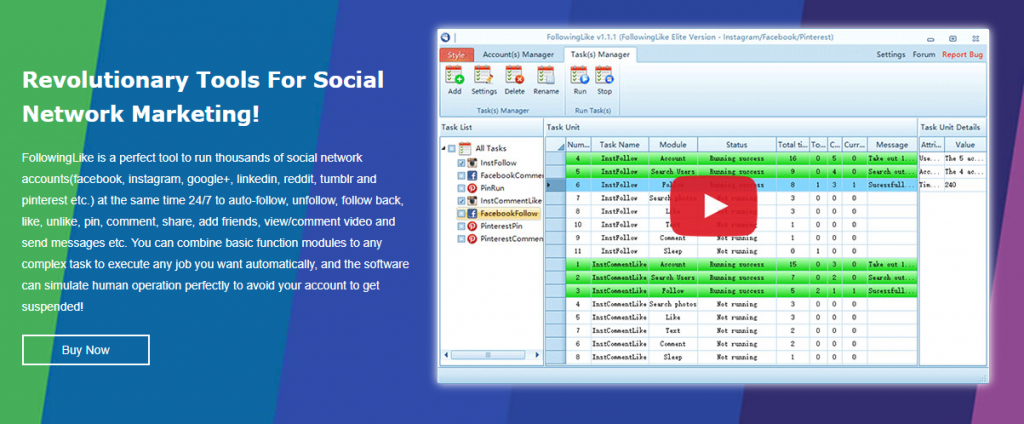Click the 'Comment' module cell of InstFollow row 9
This screenshot has height=424, width=1024.
pyautogui.click(x=673, y=238)
